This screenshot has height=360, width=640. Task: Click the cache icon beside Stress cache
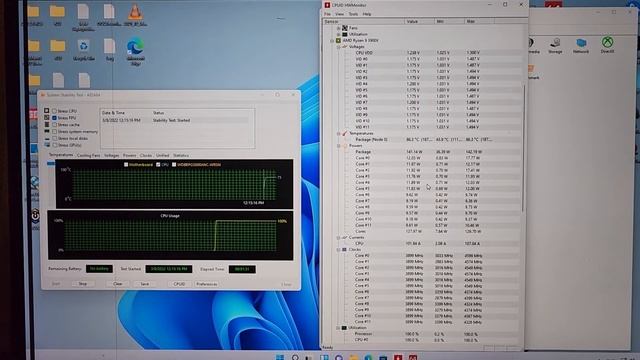(47, 124)
